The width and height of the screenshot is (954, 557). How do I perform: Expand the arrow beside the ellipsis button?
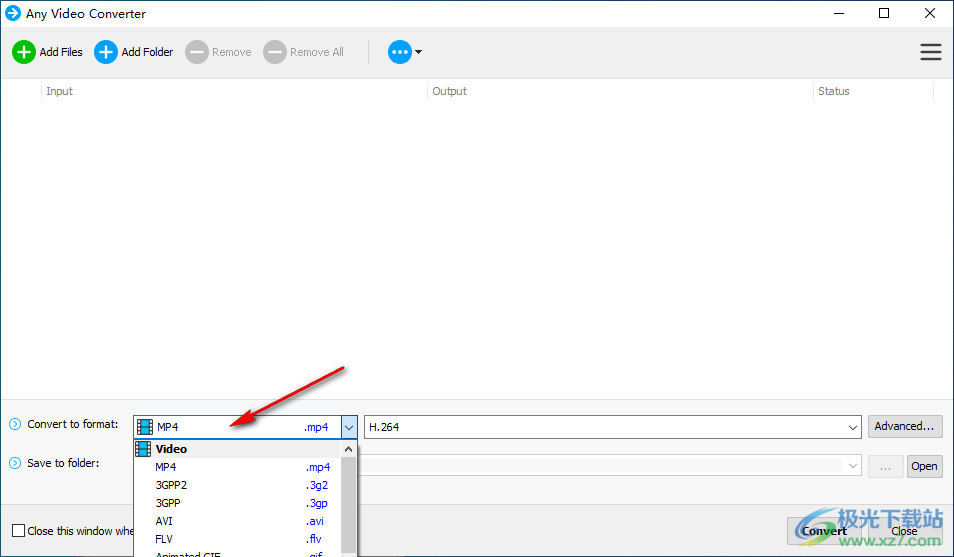[419, 52]
